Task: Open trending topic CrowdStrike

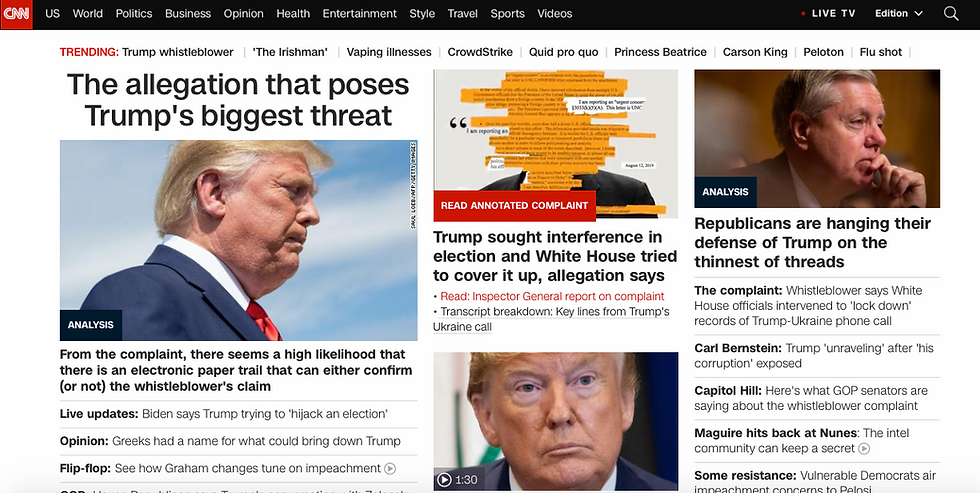Action: point(480,52)
